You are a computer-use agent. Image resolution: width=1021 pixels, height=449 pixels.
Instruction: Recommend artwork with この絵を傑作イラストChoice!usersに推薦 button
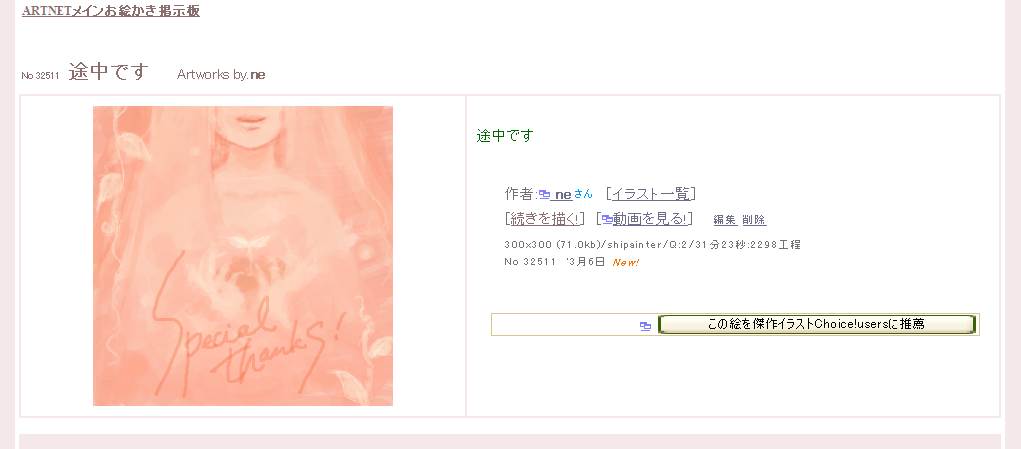pyautogui.click(x=817, y=324)
